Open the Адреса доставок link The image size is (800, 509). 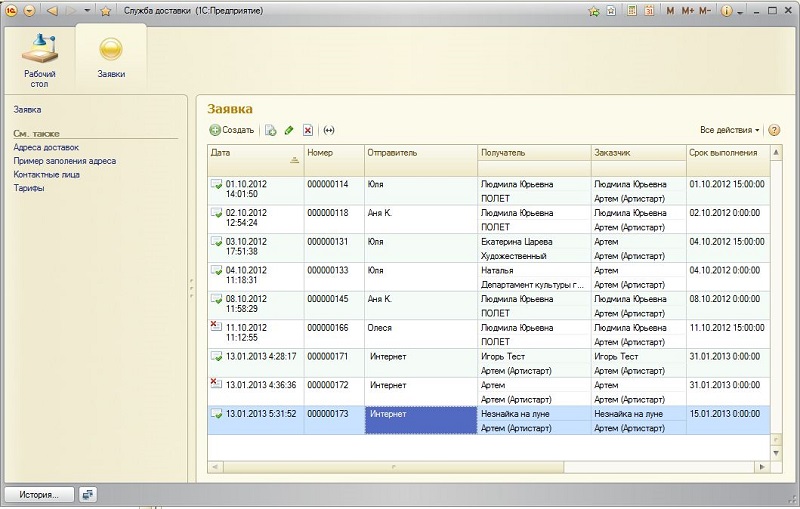pos(46,147)
